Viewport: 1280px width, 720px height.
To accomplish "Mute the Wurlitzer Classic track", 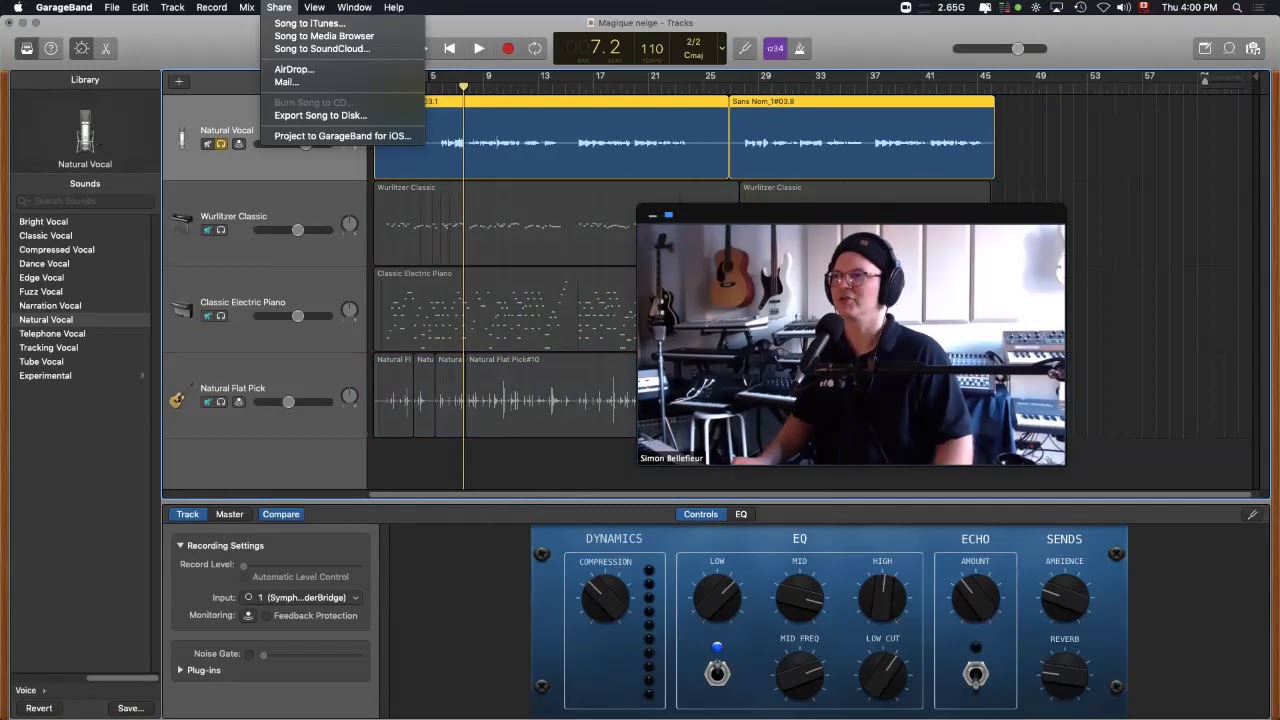I will (208, 230).
